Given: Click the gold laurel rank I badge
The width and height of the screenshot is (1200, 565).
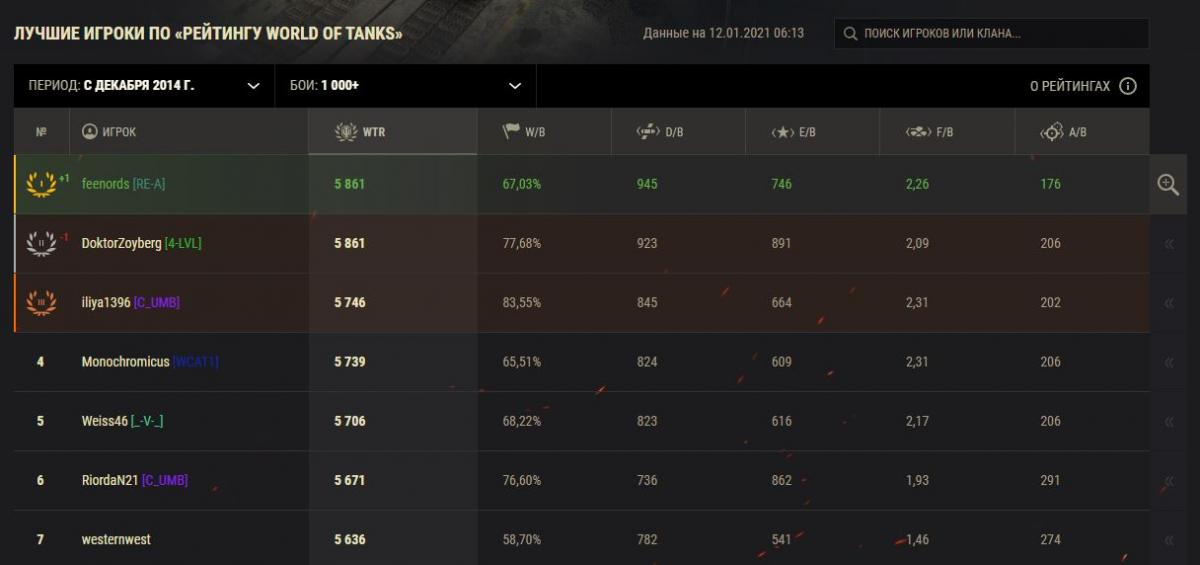Looking at the screenshot, I should [40, 184].
